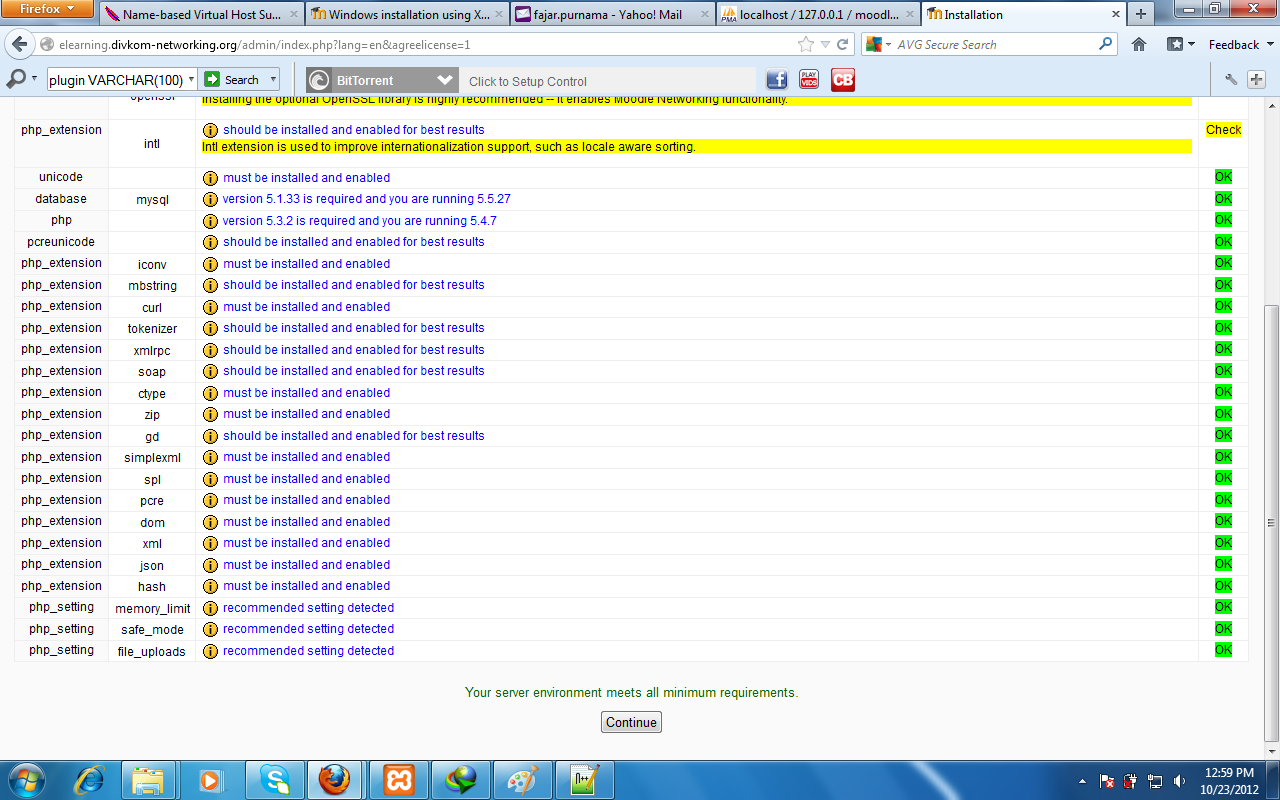This screenshot has height=800, width=1280.
Task: Click the AVG search magnifier icon
Action: [x=1105, y=44]
